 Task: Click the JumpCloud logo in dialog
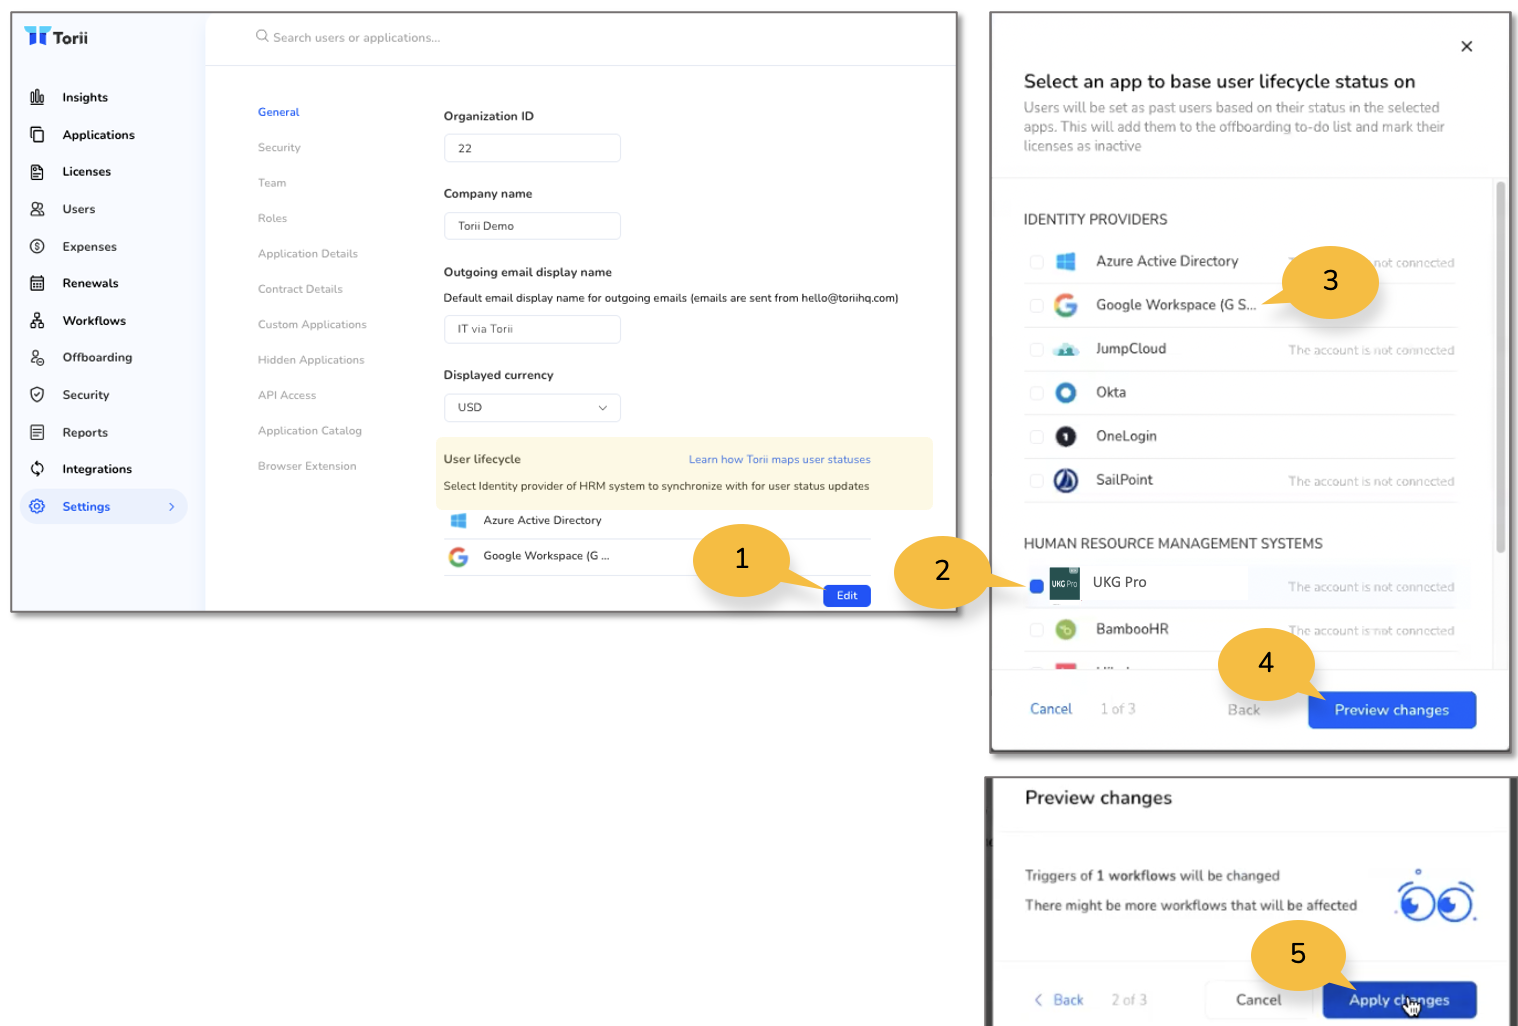pyautogui.click(x=1066, y=349)
